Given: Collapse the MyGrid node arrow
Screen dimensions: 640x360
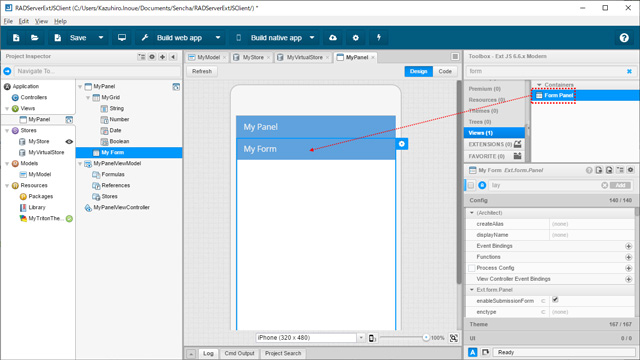Looking at the screenshot, I should (88, 98).
